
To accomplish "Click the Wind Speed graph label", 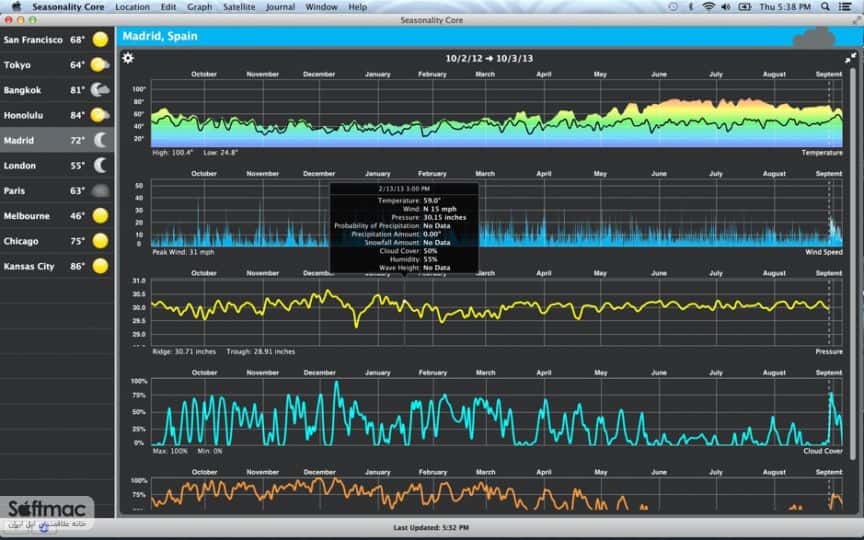I will [823, 252].
